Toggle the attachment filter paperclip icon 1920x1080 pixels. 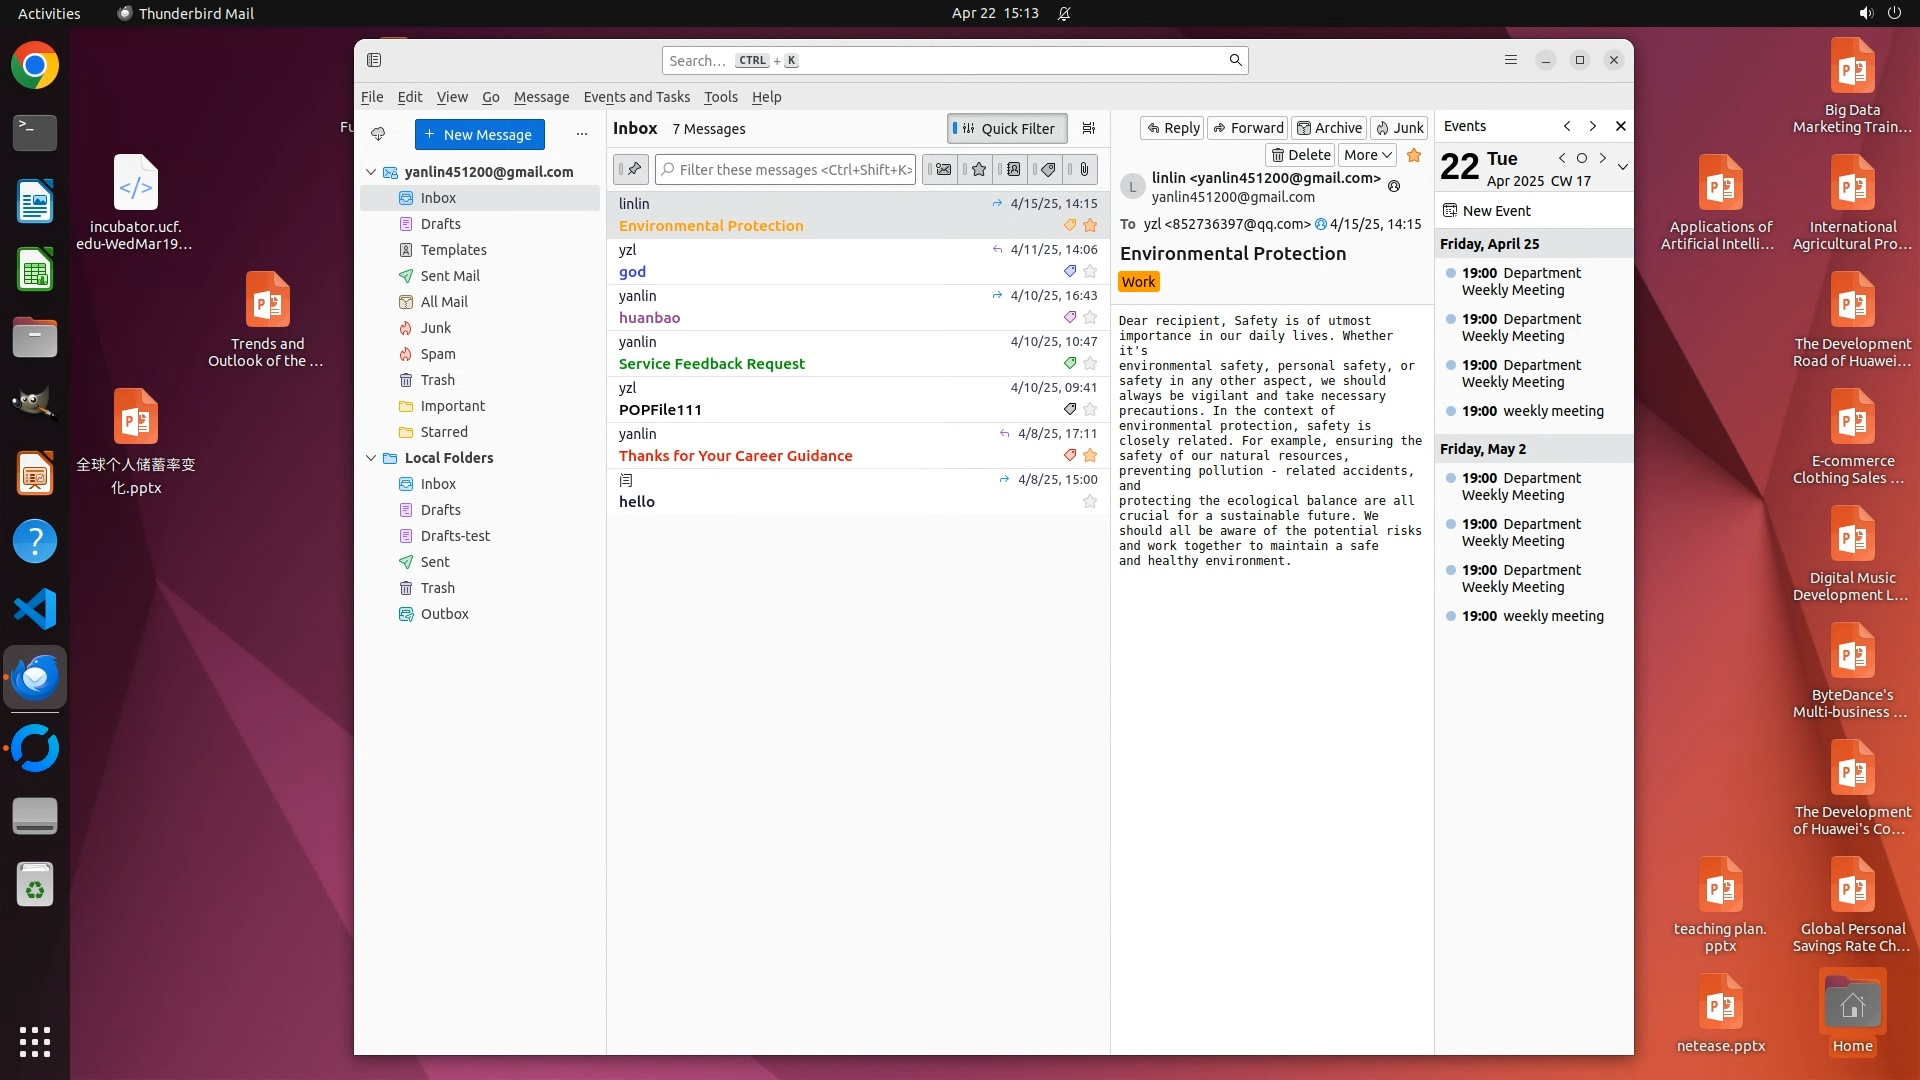1084,170
